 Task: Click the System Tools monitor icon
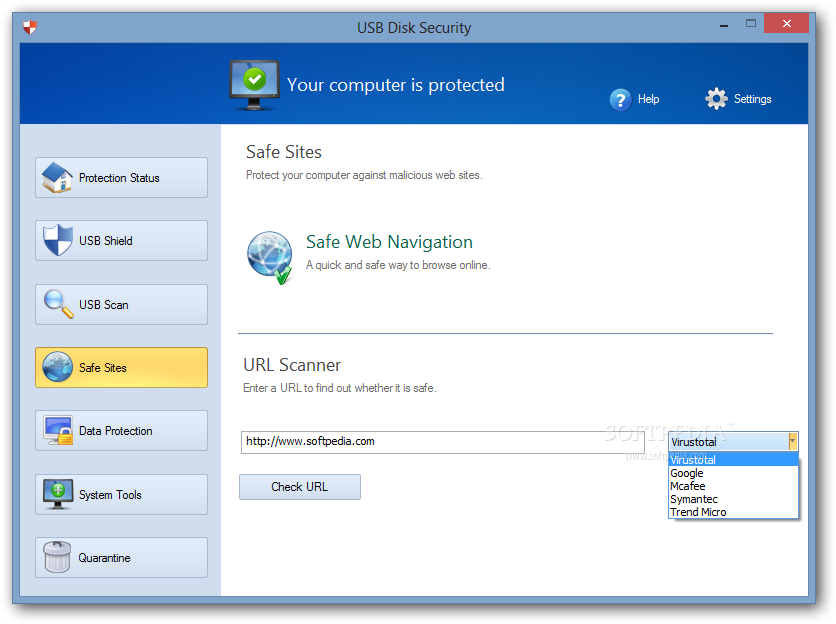pyautogui.click(x=58, y=494)
